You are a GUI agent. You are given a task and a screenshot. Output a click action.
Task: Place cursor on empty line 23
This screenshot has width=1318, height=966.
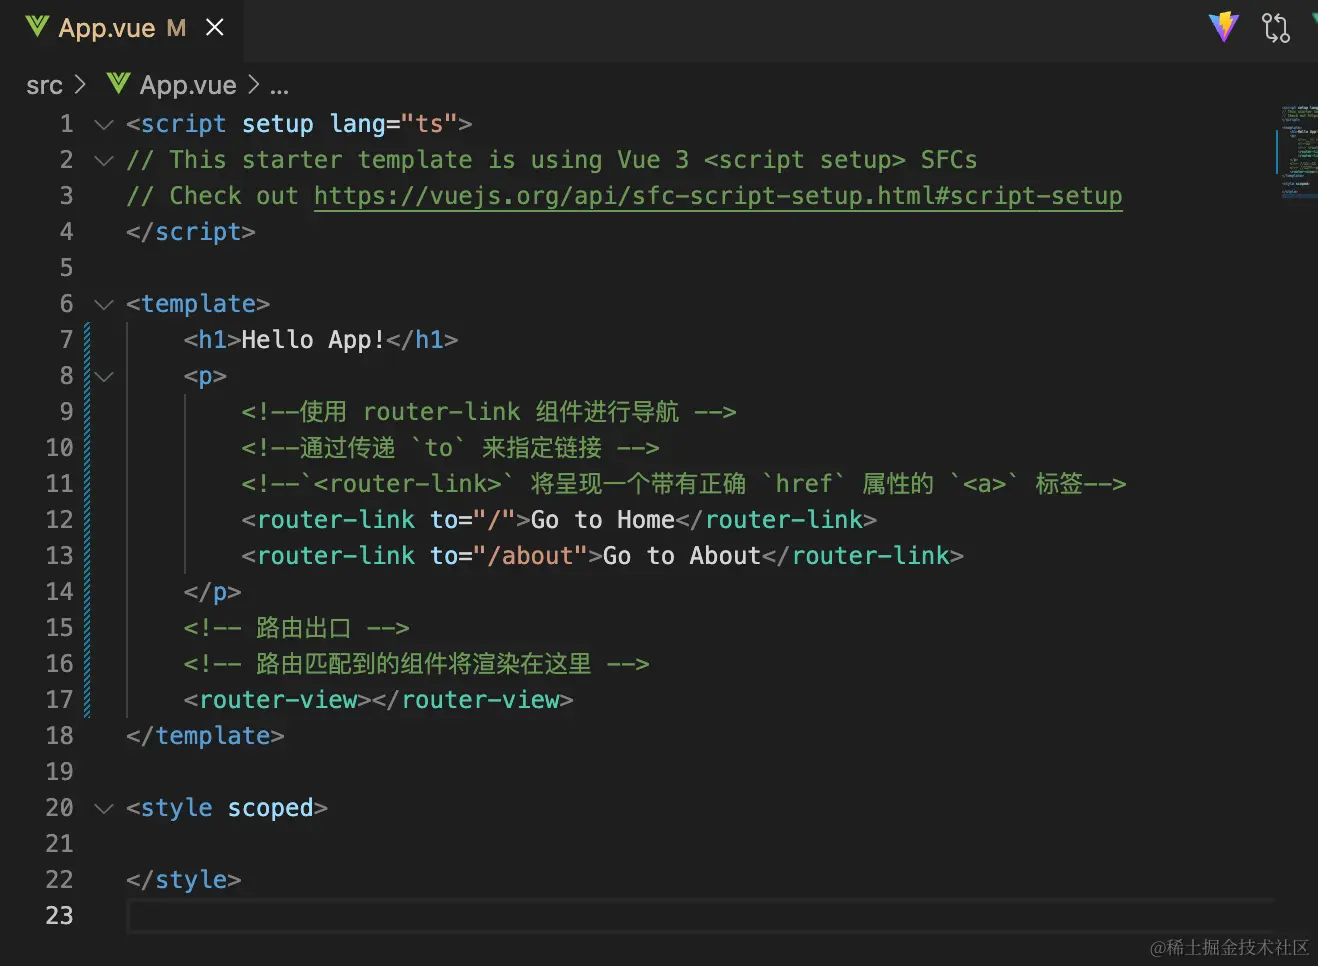(600, 916)
